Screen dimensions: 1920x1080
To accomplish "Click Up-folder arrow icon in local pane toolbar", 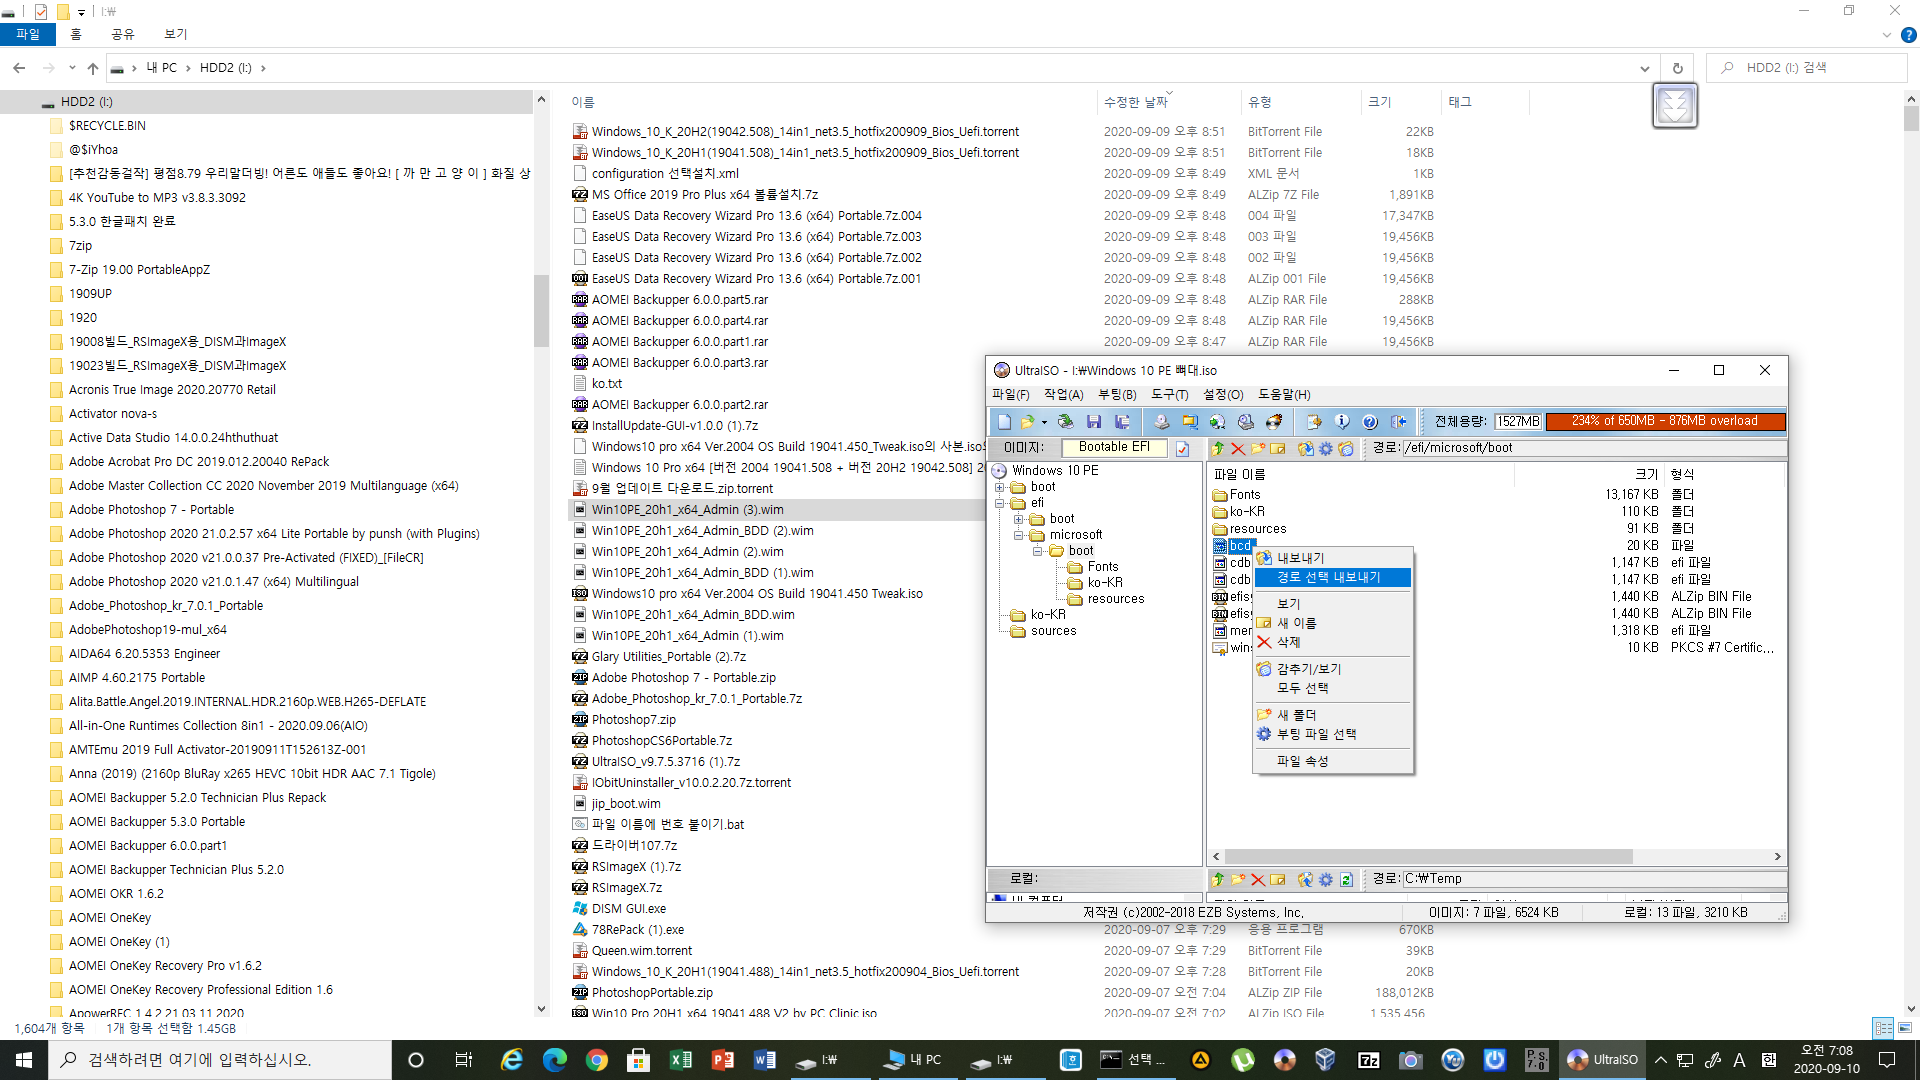I will point(1218,880).
